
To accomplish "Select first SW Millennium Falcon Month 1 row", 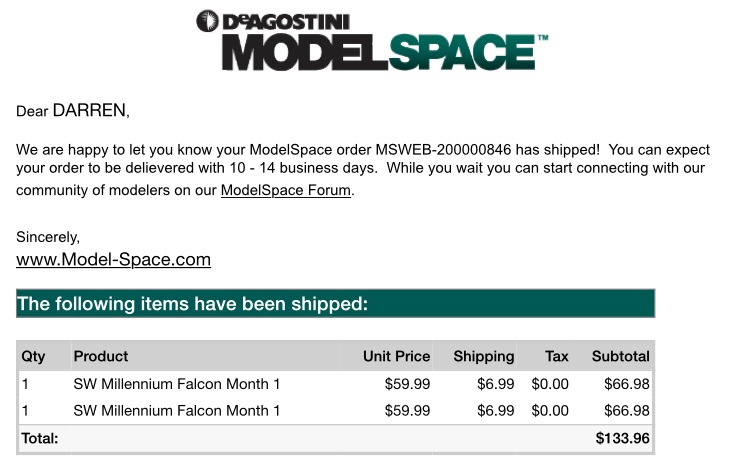I will coord(335,384).
